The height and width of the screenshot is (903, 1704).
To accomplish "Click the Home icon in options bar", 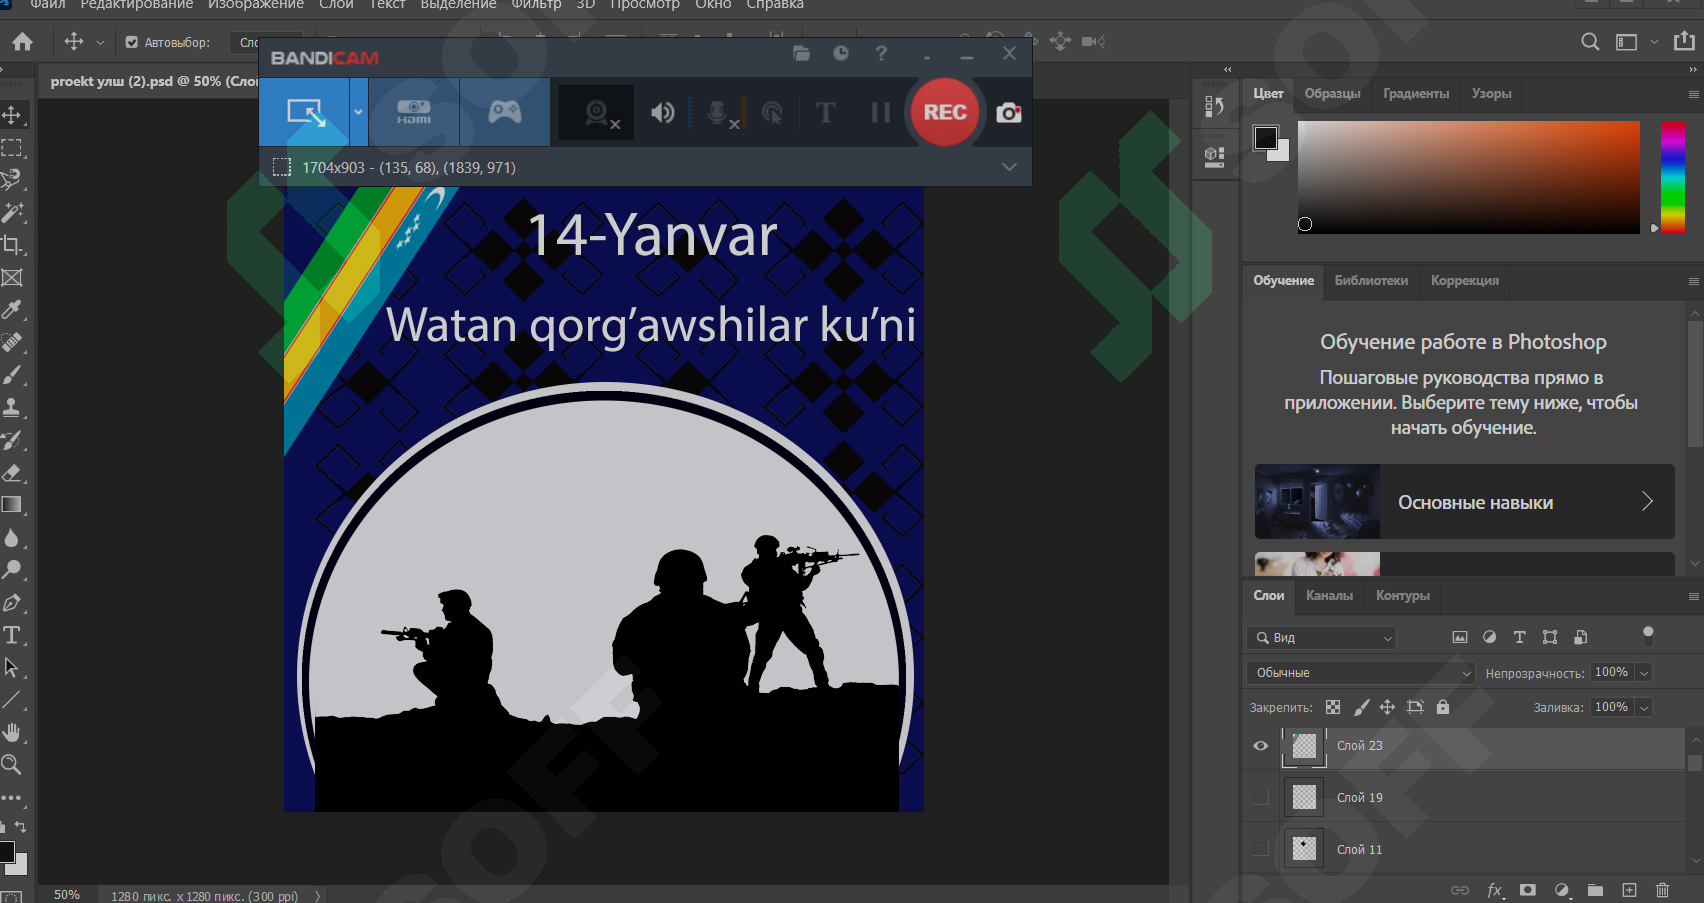I will [22, 42].
